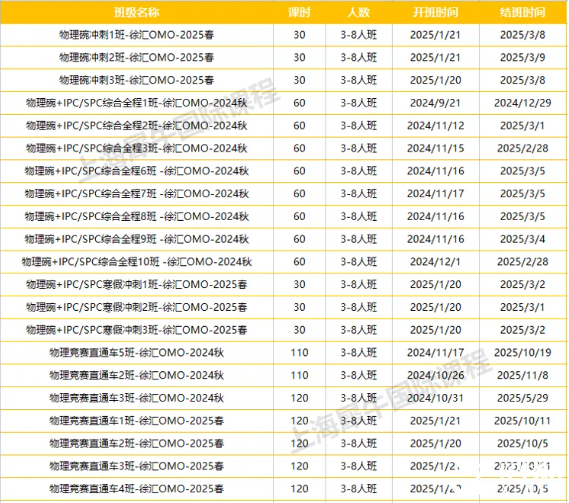Click start date 2024/12/1 cell
Screen dimensions: 569x503
click(x=435, y=262)
